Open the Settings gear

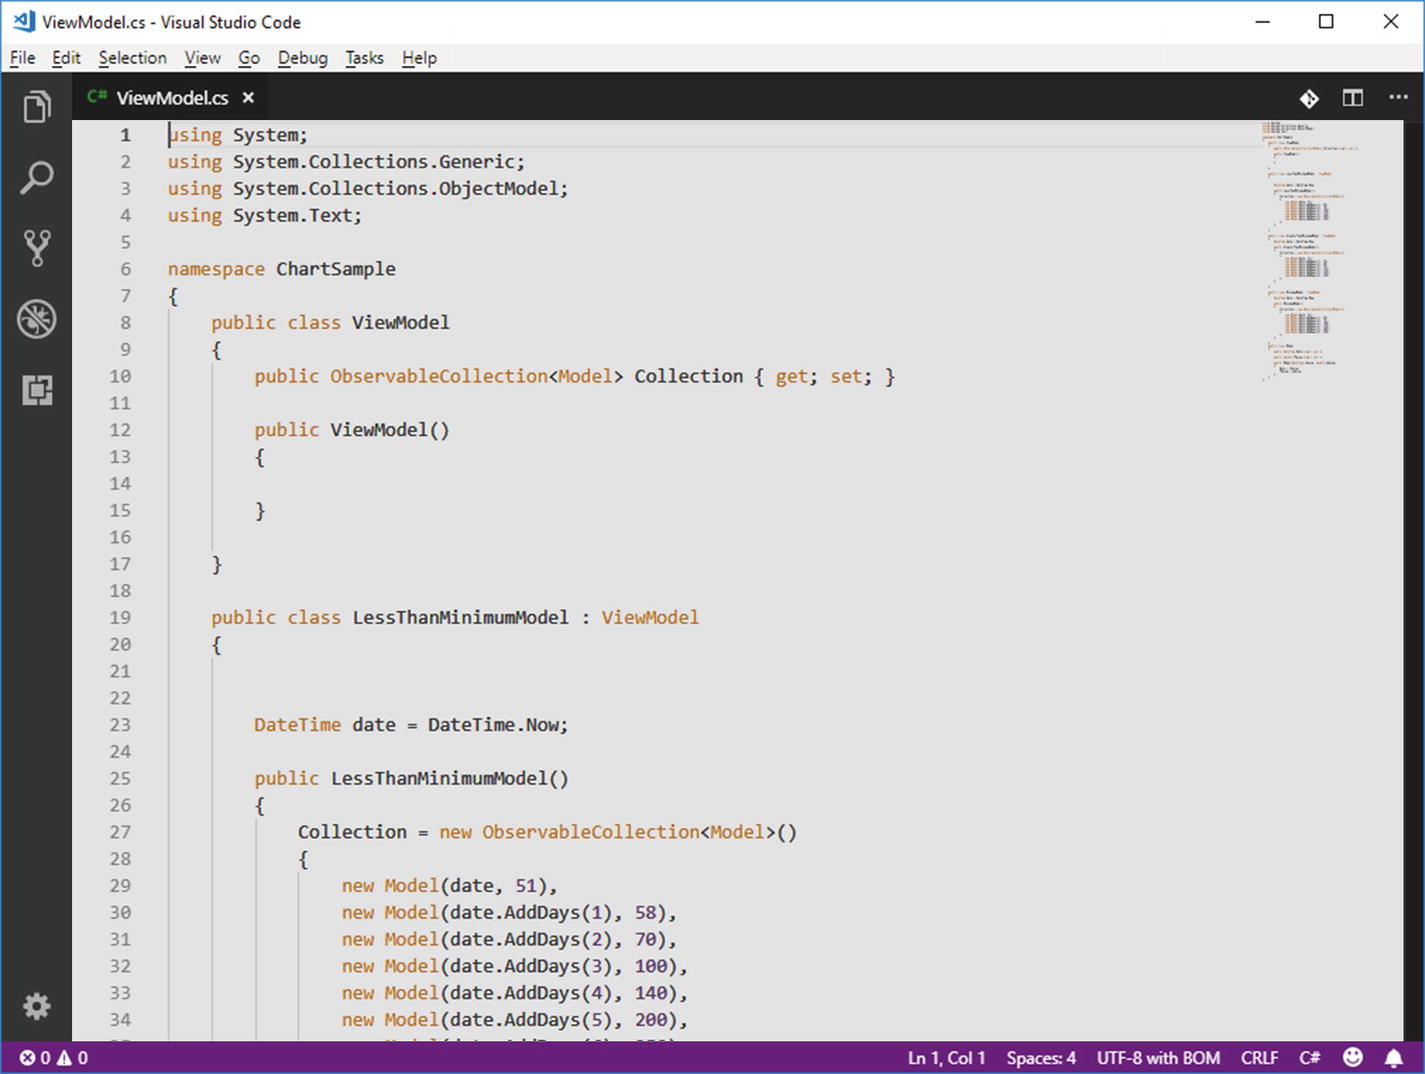coord(37,1006)
